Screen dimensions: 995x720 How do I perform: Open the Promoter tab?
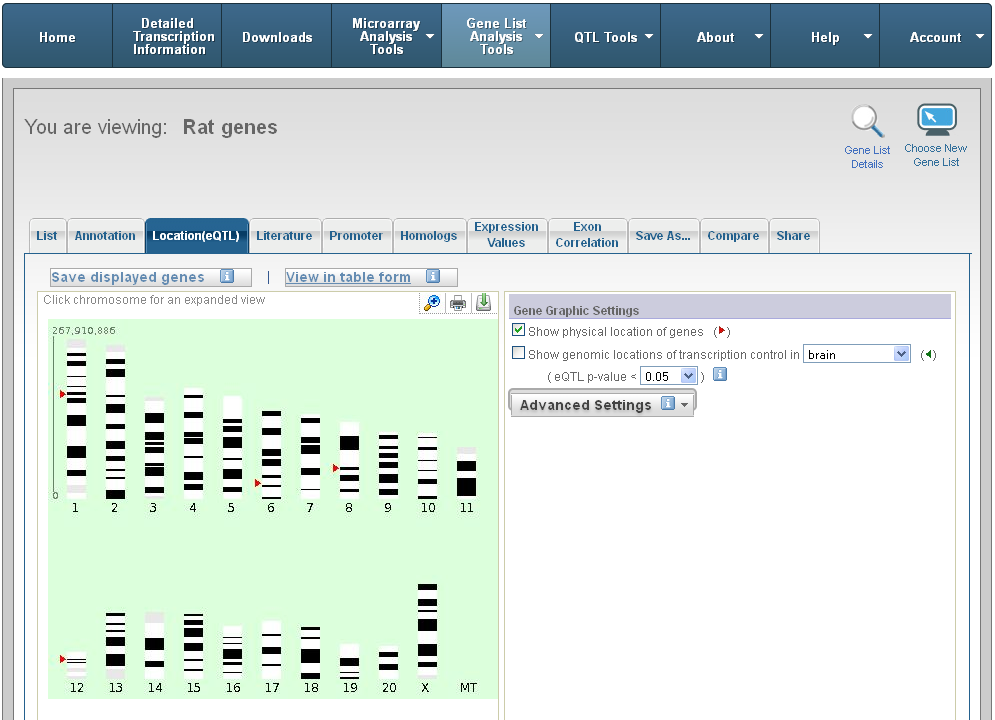point(356,236)
